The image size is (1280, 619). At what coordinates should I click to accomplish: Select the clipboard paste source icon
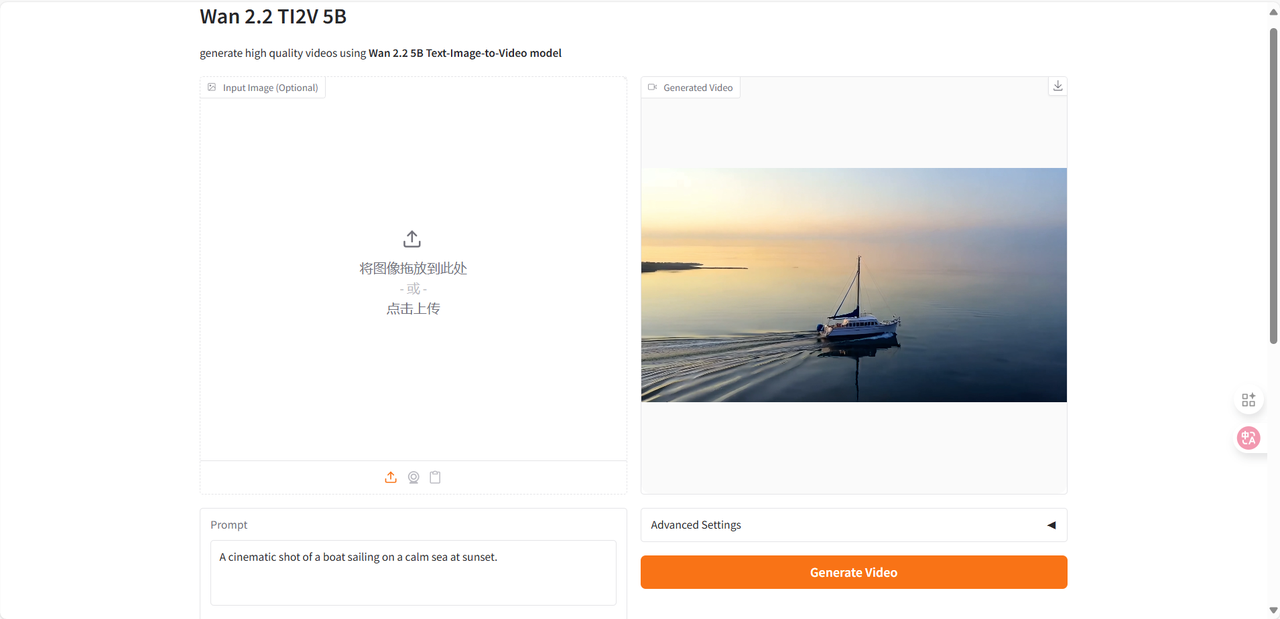(435, 477)
